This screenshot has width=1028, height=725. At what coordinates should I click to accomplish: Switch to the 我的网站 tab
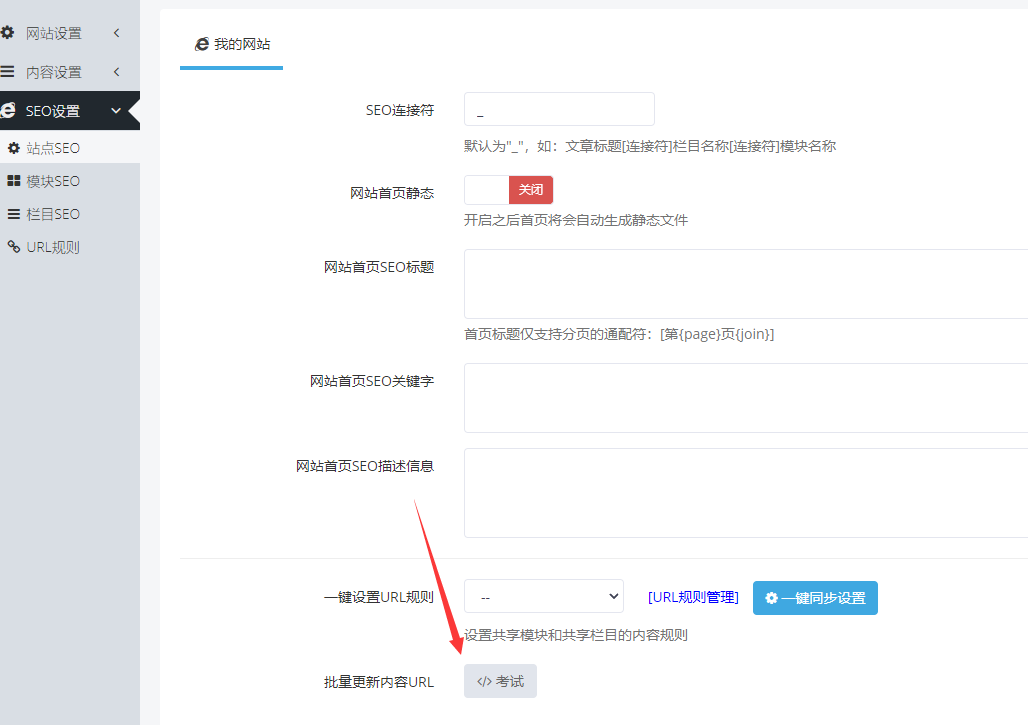[231, 45]
